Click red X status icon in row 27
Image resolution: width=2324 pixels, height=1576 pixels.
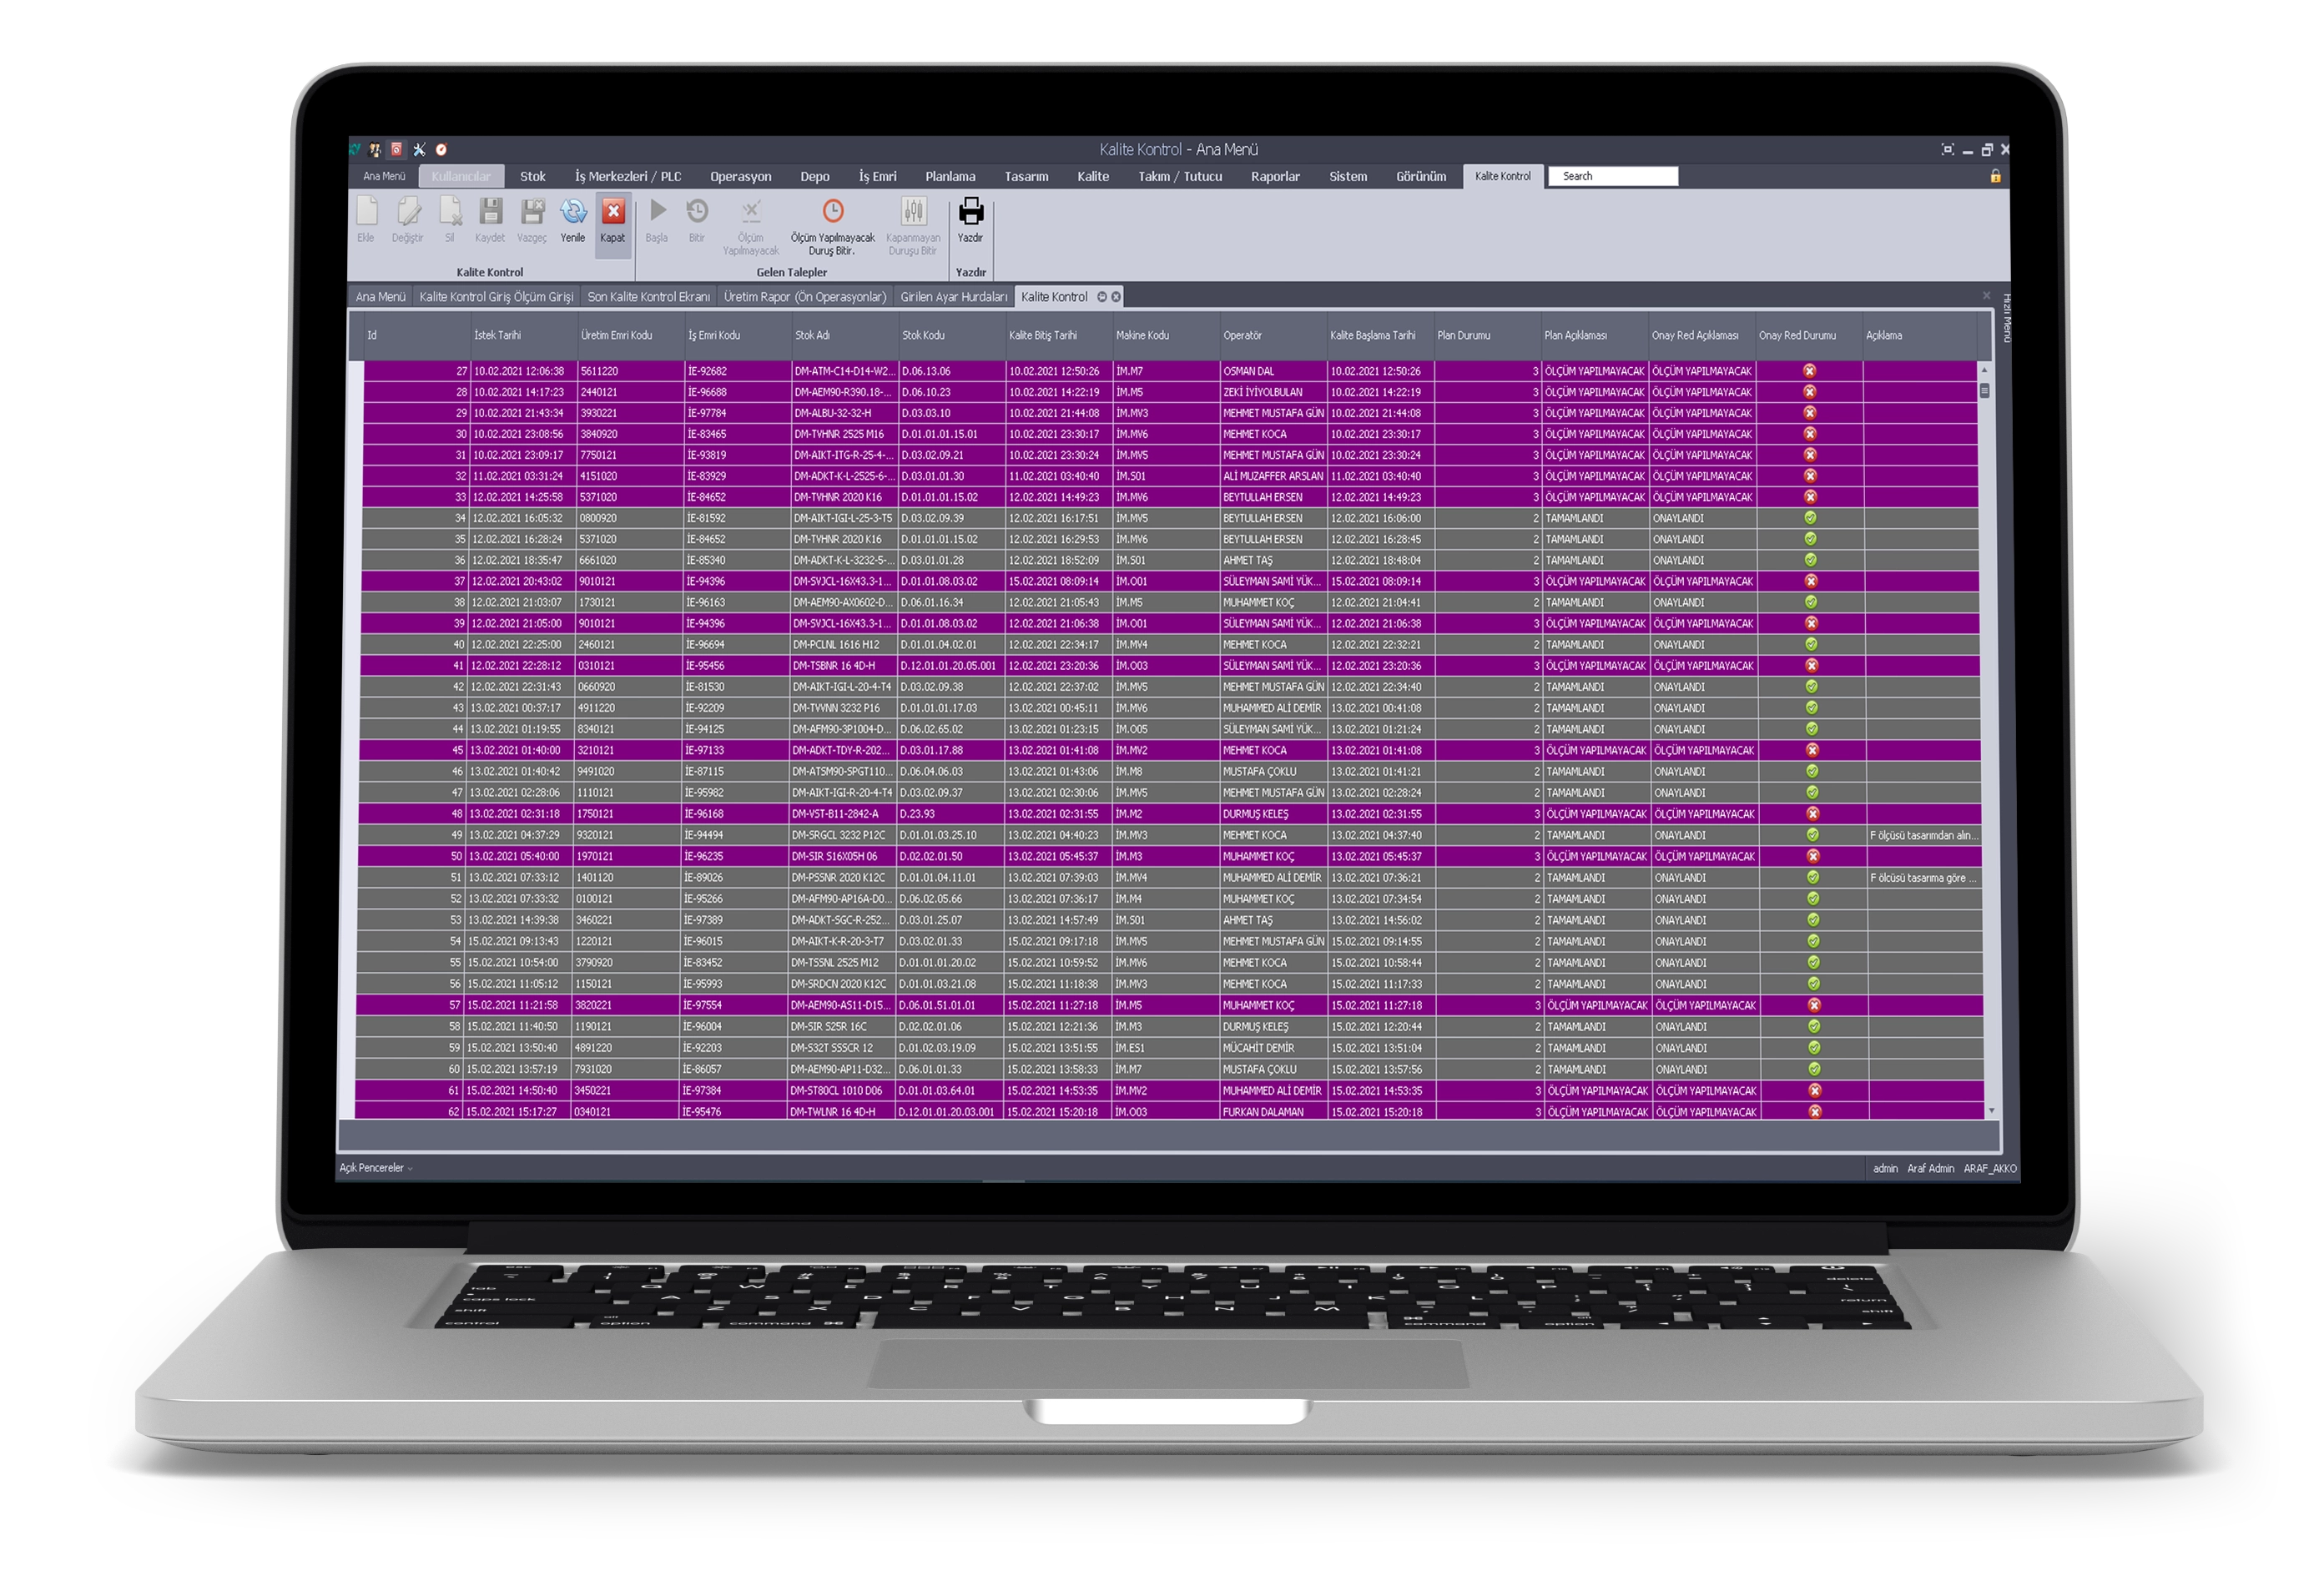(1809, 371)
